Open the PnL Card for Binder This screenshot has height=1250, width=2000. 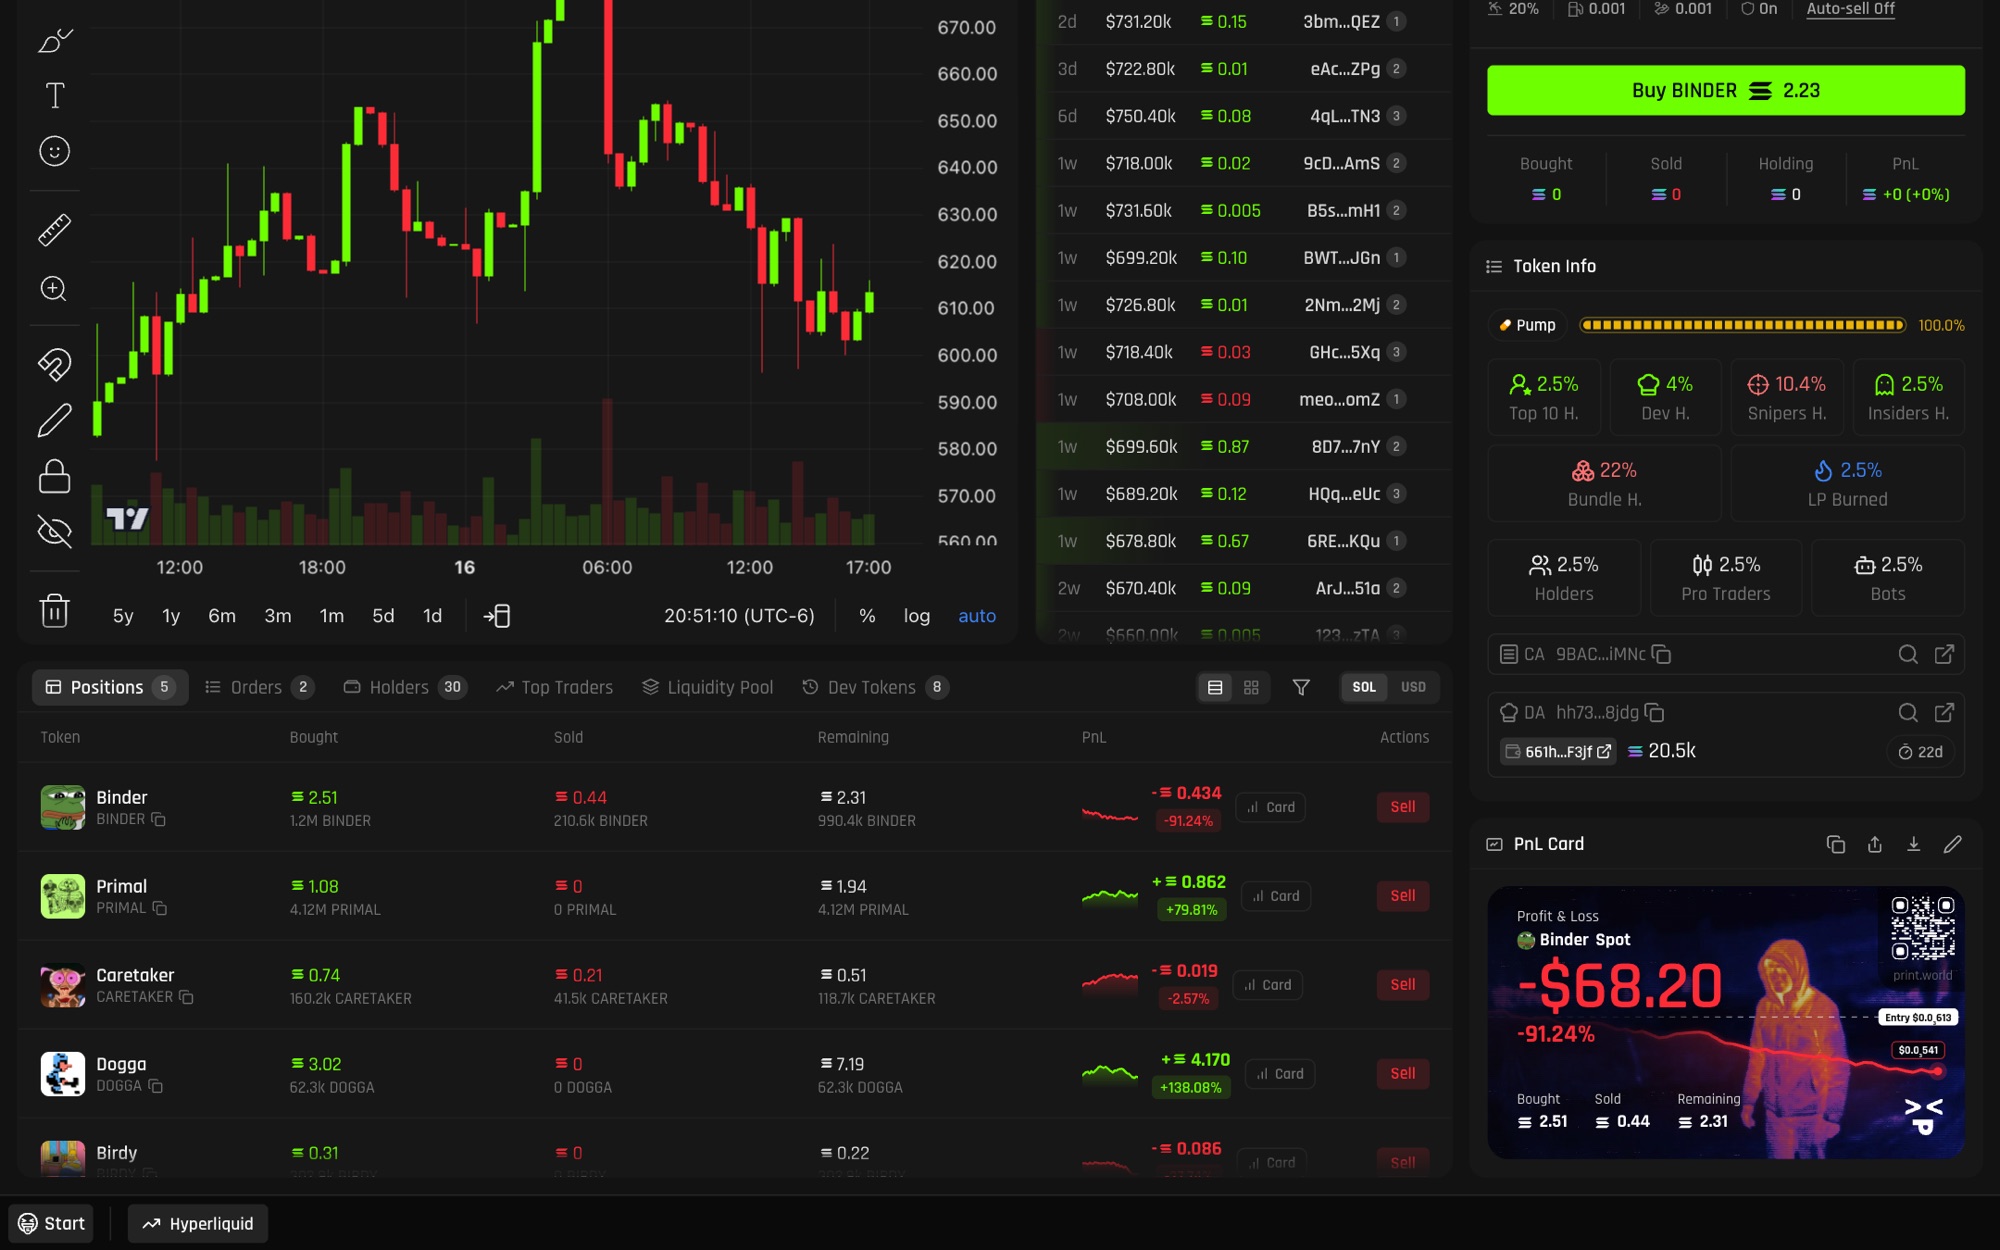[1271, 807]
